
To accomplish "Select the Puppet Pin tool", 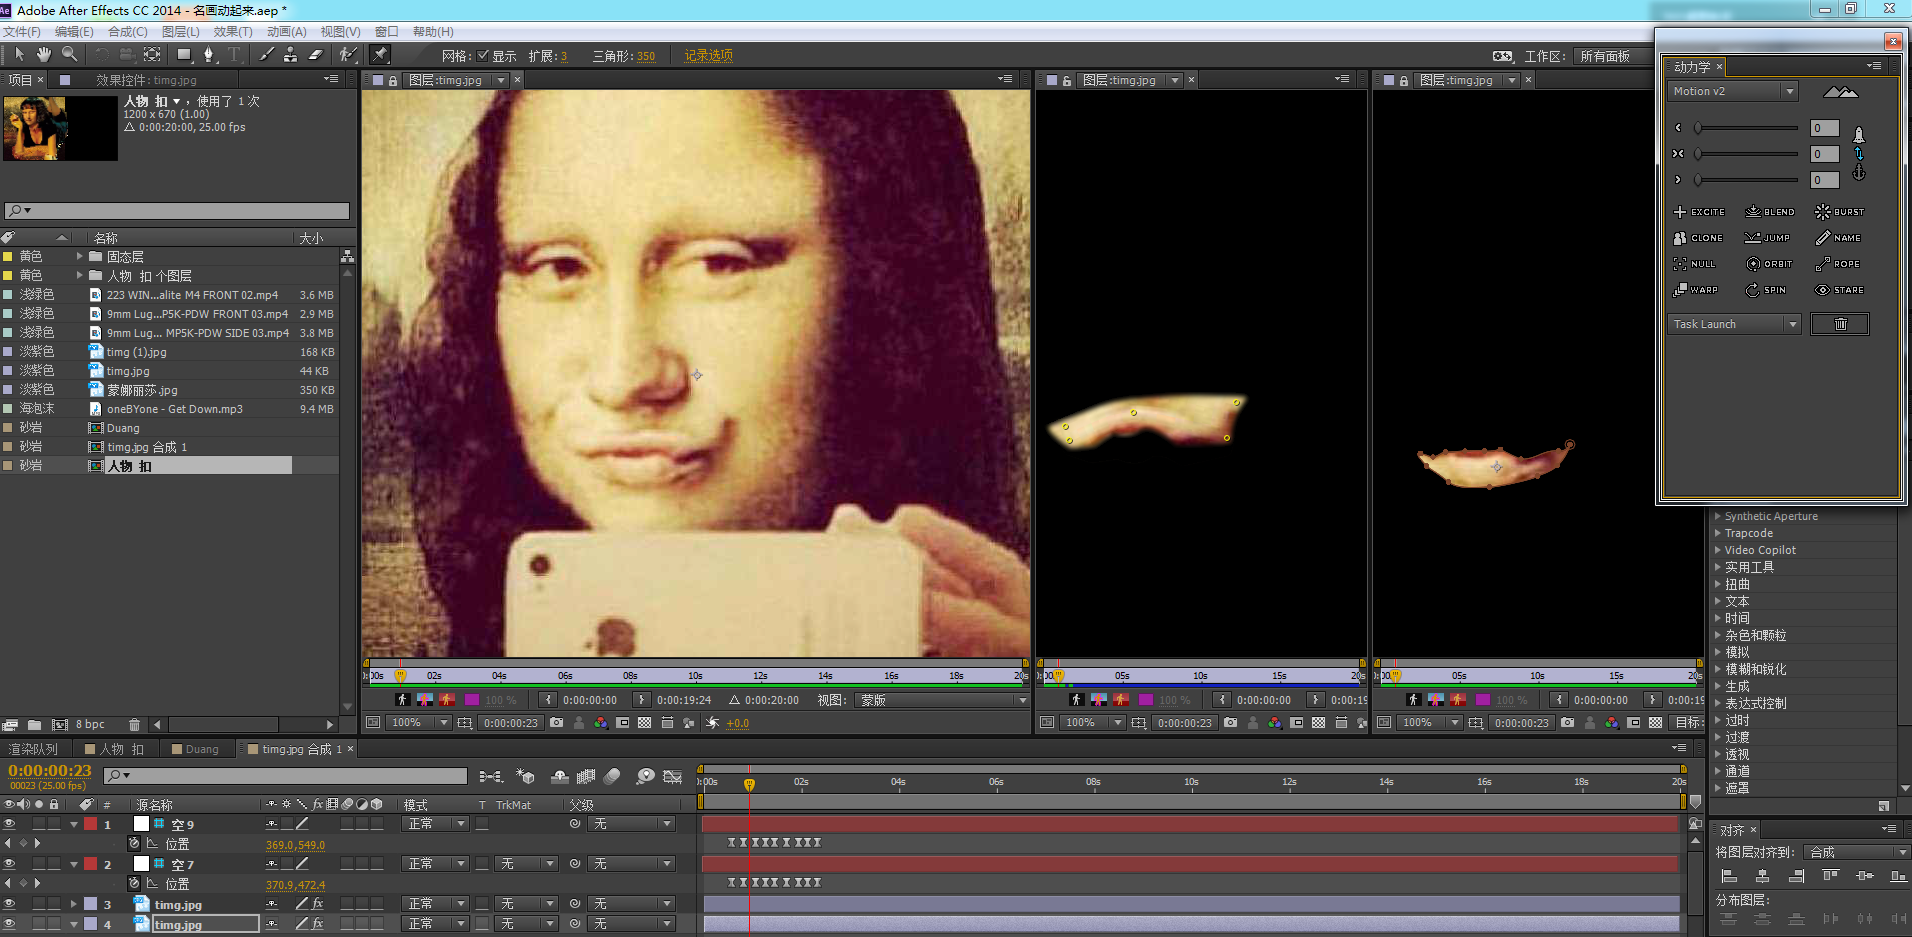I will [x=380, y=55].
